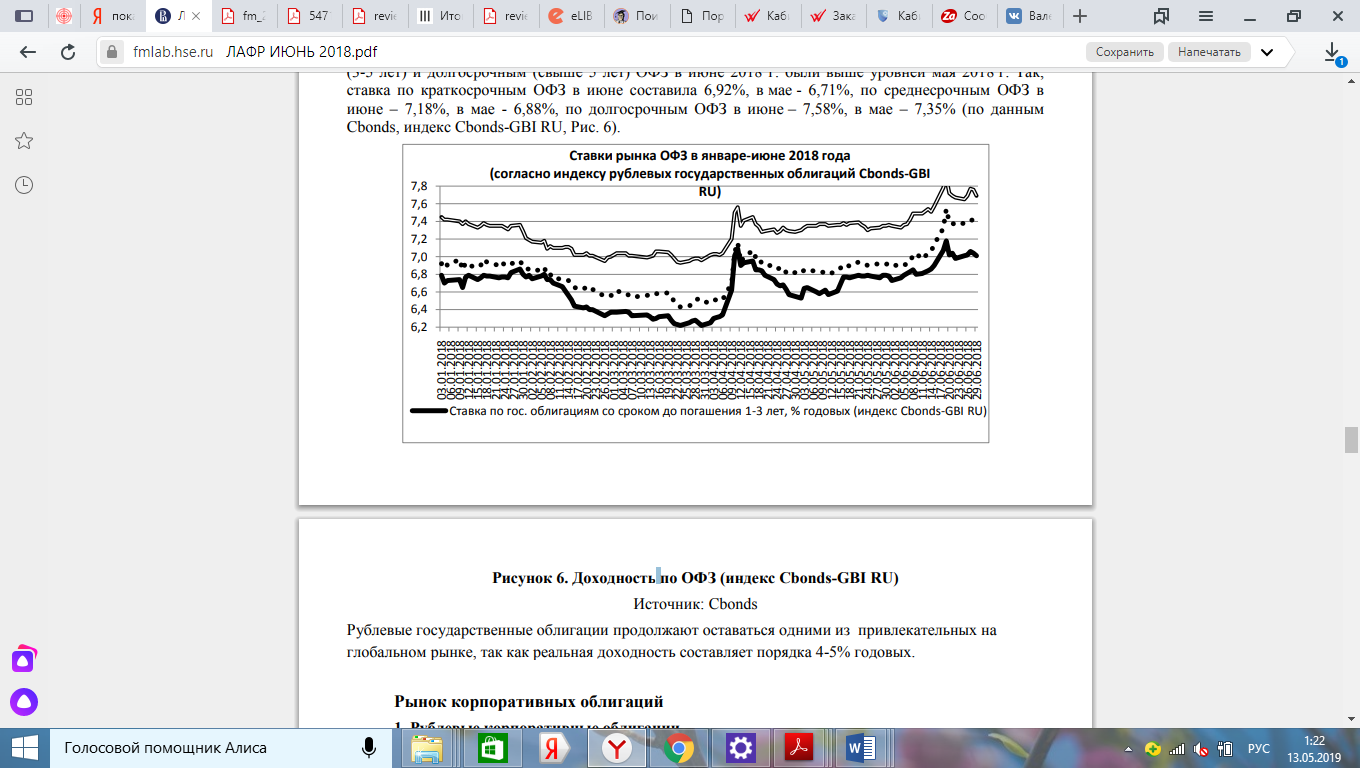Viewport: 1360px width, 768px height.
Task: Click the muted volume tray icon
Action: [1199, 748]
